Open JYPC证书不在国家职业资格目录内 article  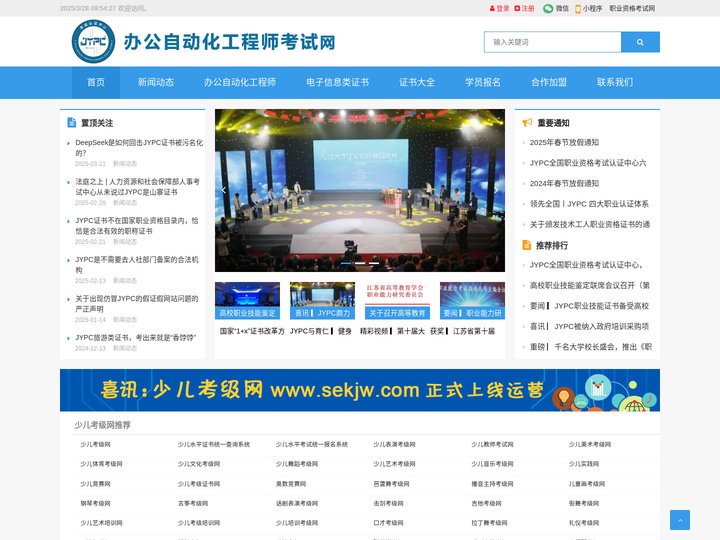point(137,226)
